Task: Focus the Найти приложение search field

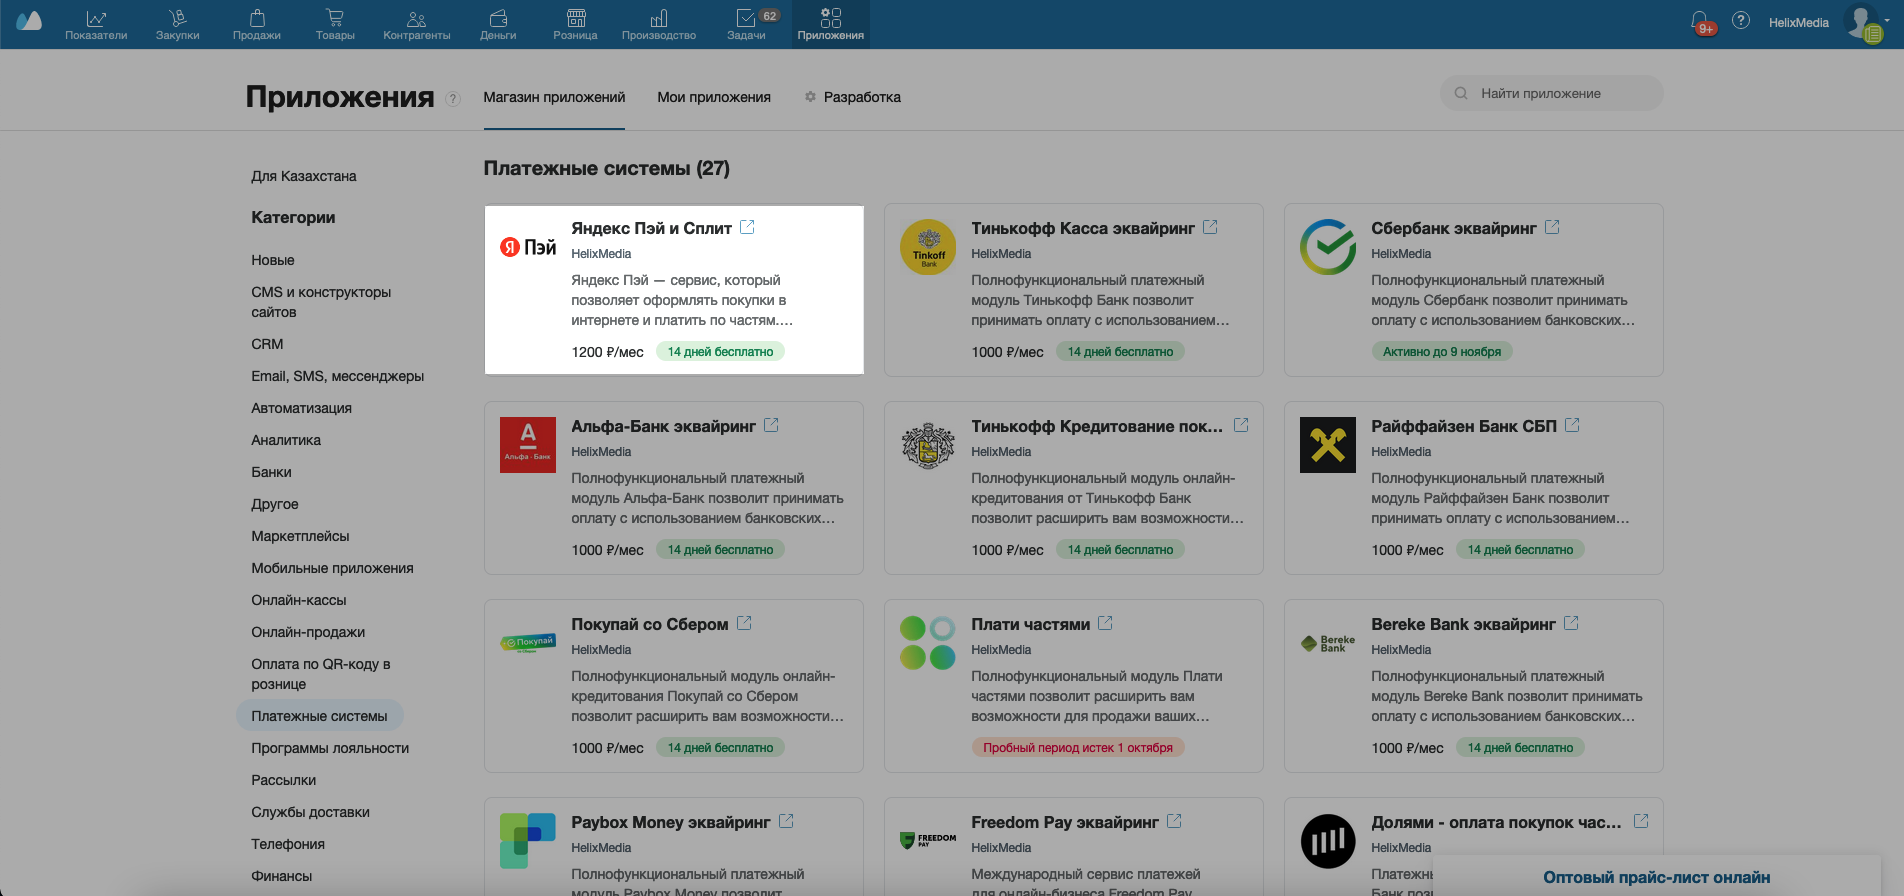Action: click(x=1552, y=93)
